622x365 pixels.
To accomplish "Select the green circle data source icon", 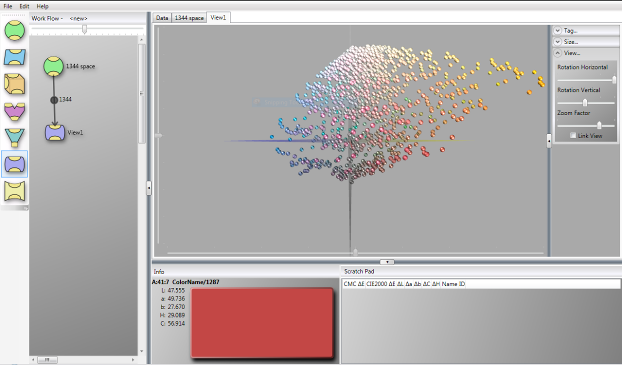I will point(15,31).
